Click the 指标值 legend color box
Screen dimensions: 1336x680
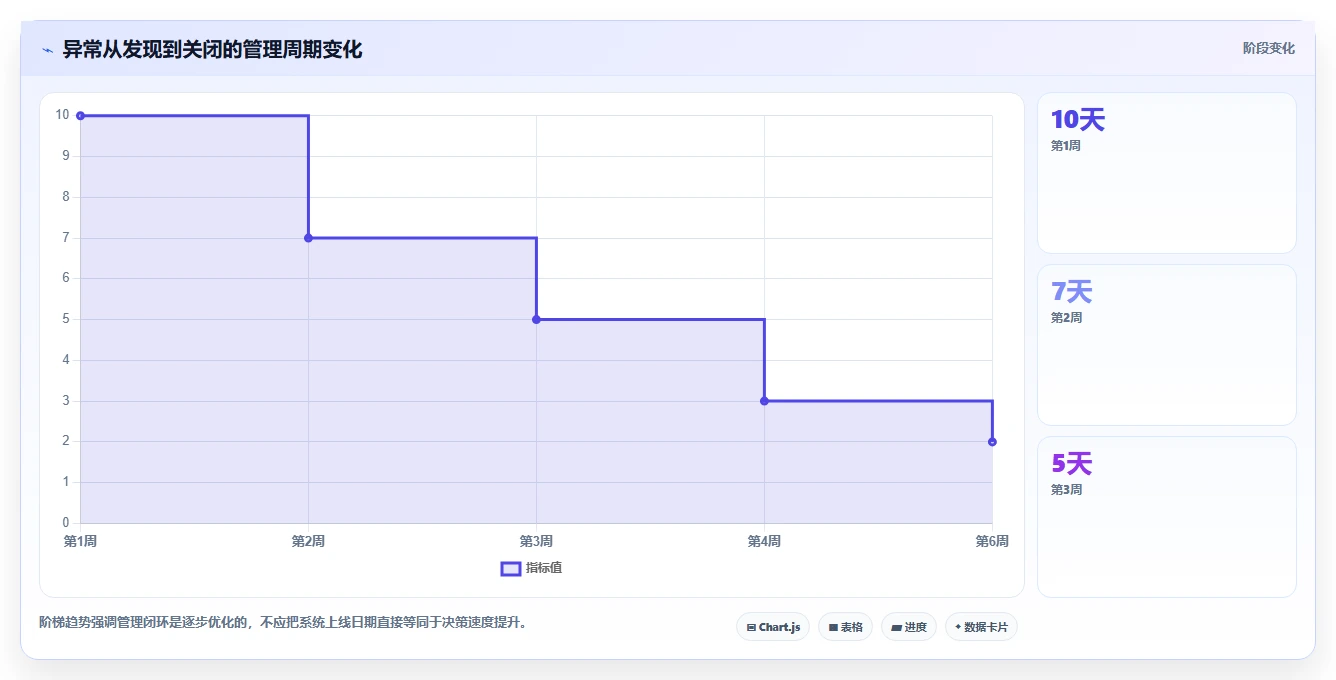click(510, 568)
